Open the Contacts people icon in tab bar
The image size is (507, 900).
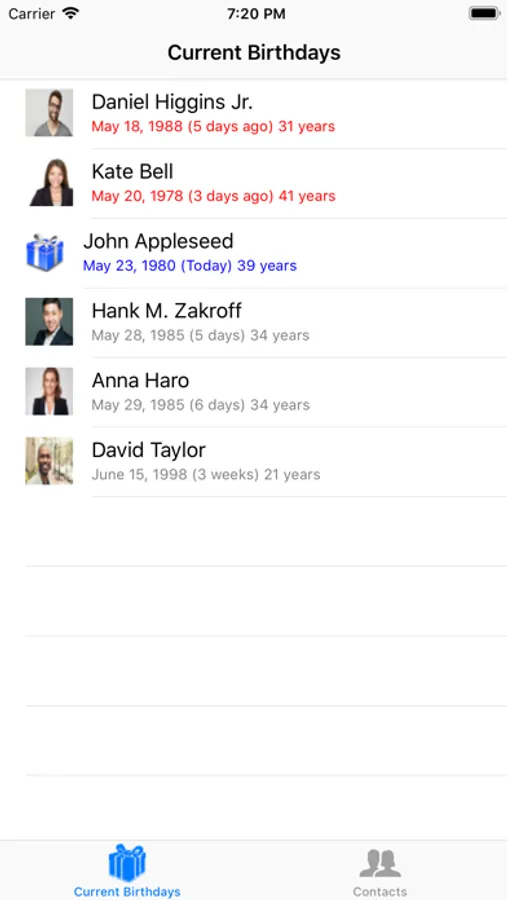(x=380, y=863)
